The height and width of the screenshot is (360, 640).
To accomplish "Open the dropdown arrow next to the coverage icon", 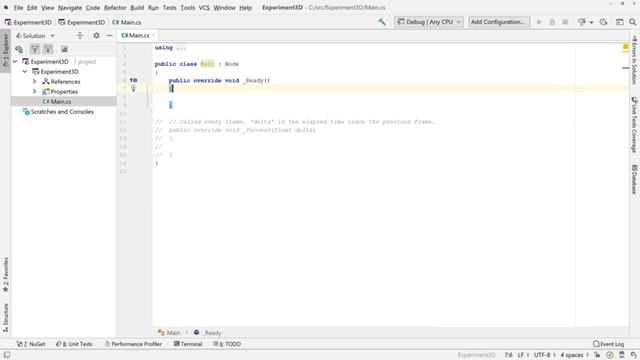I will point(591,22).
